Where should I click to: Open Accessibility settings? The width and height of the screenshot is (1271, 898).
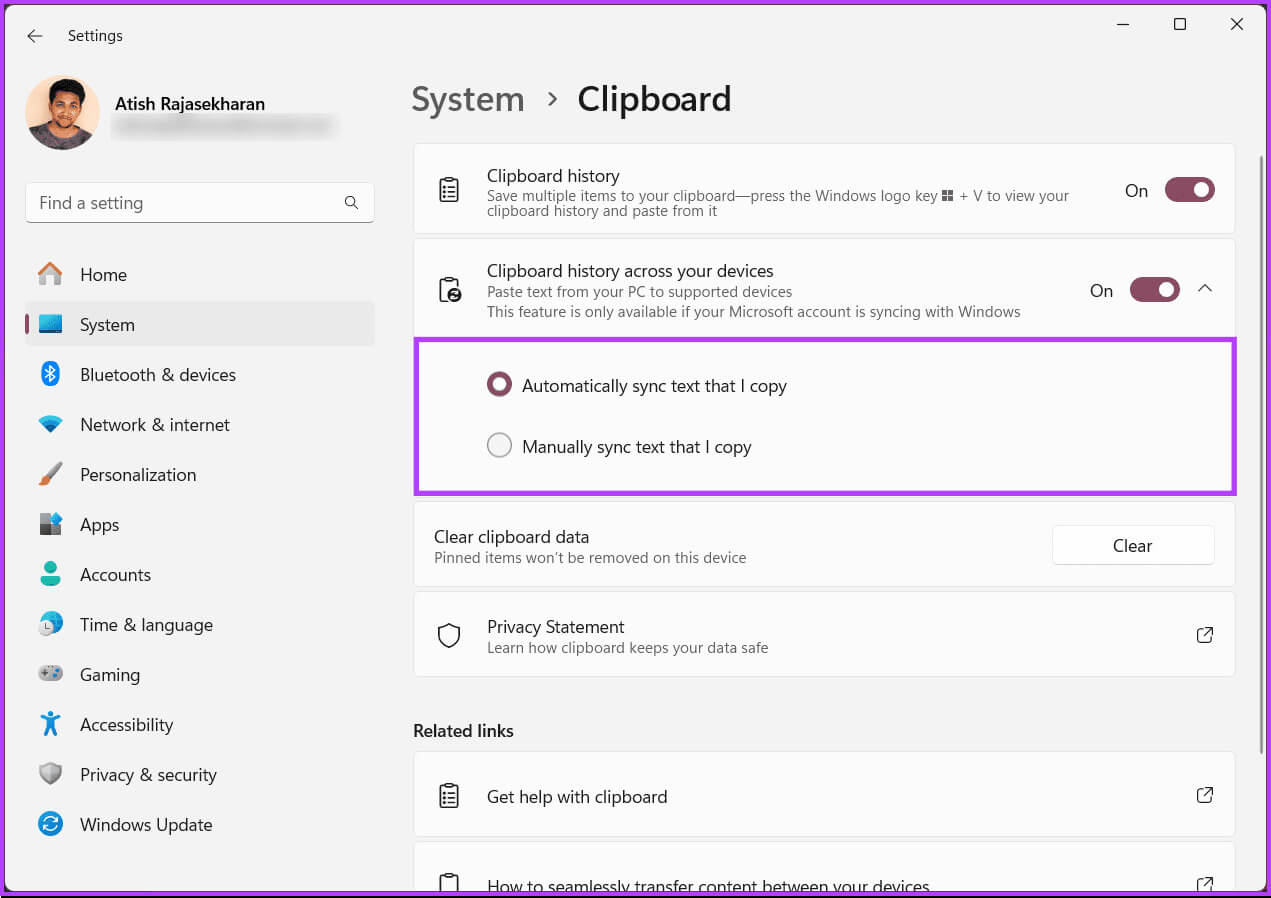200,724
